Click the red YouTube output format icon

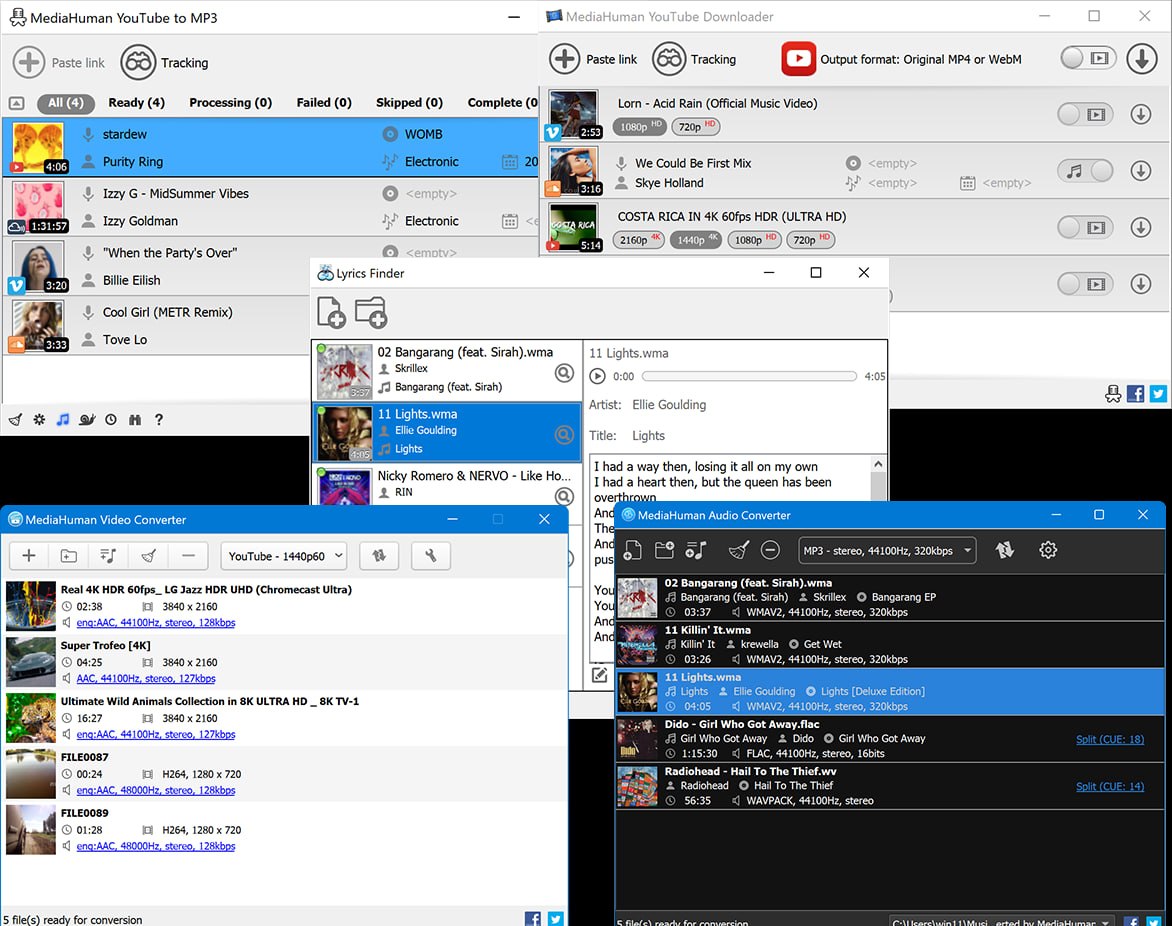[798, 59]
